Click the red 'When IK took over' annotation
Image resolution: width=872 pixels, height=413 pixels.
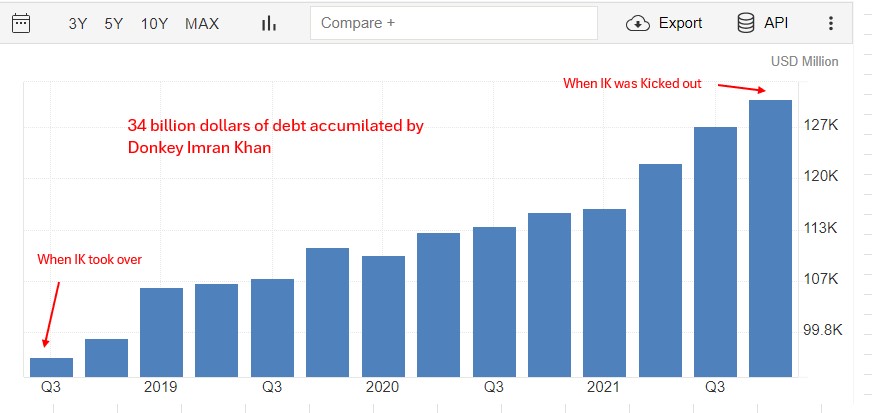coord(90,259)
